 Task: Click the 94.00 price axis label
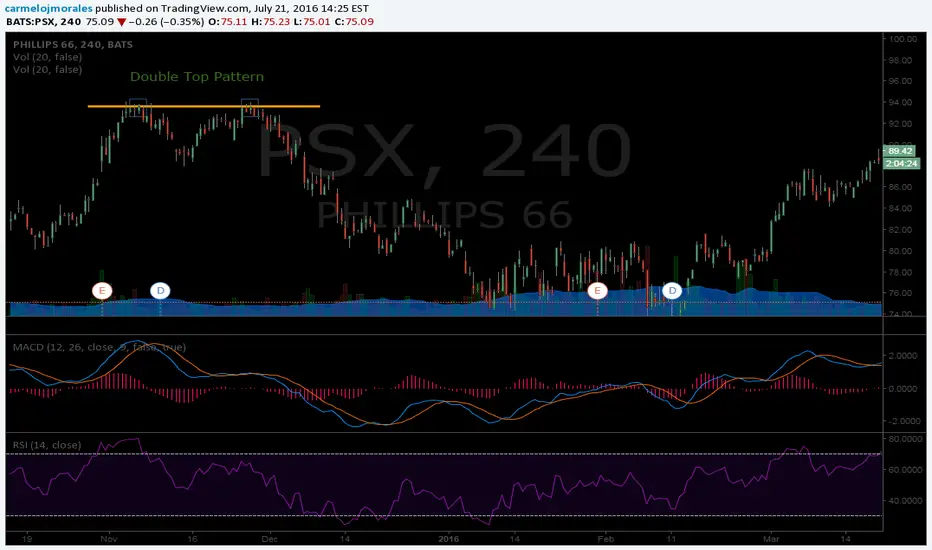(901, 102)
